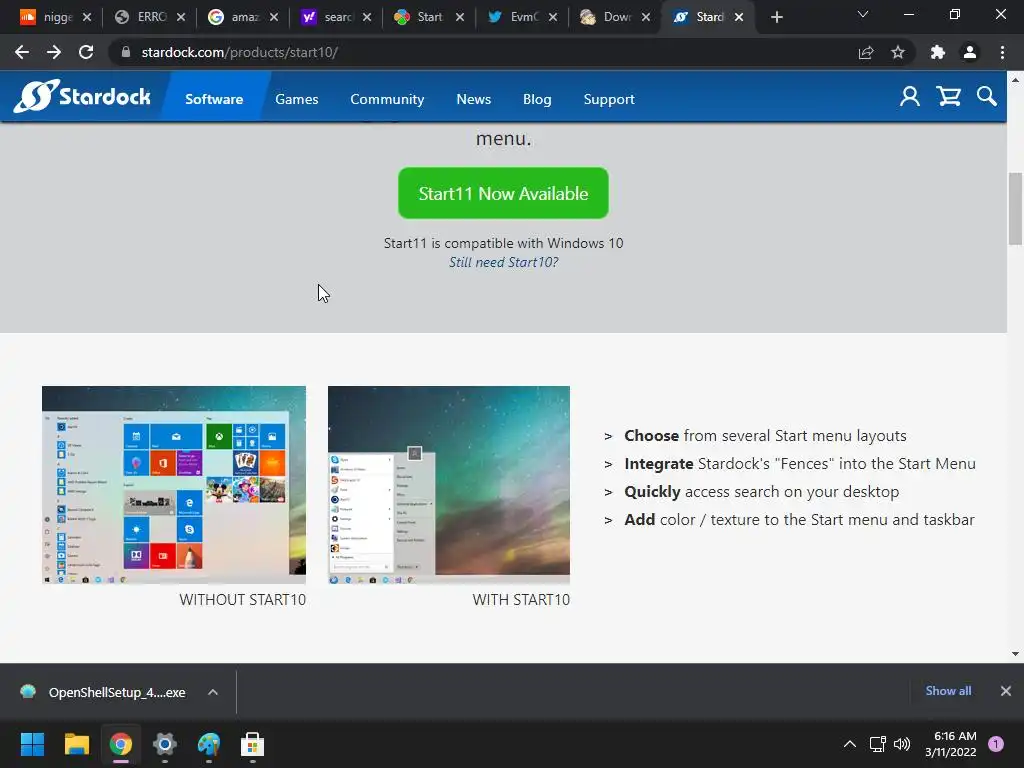Follow the Still need Start10? link
1024x768 pixels.
pos(504,262)
